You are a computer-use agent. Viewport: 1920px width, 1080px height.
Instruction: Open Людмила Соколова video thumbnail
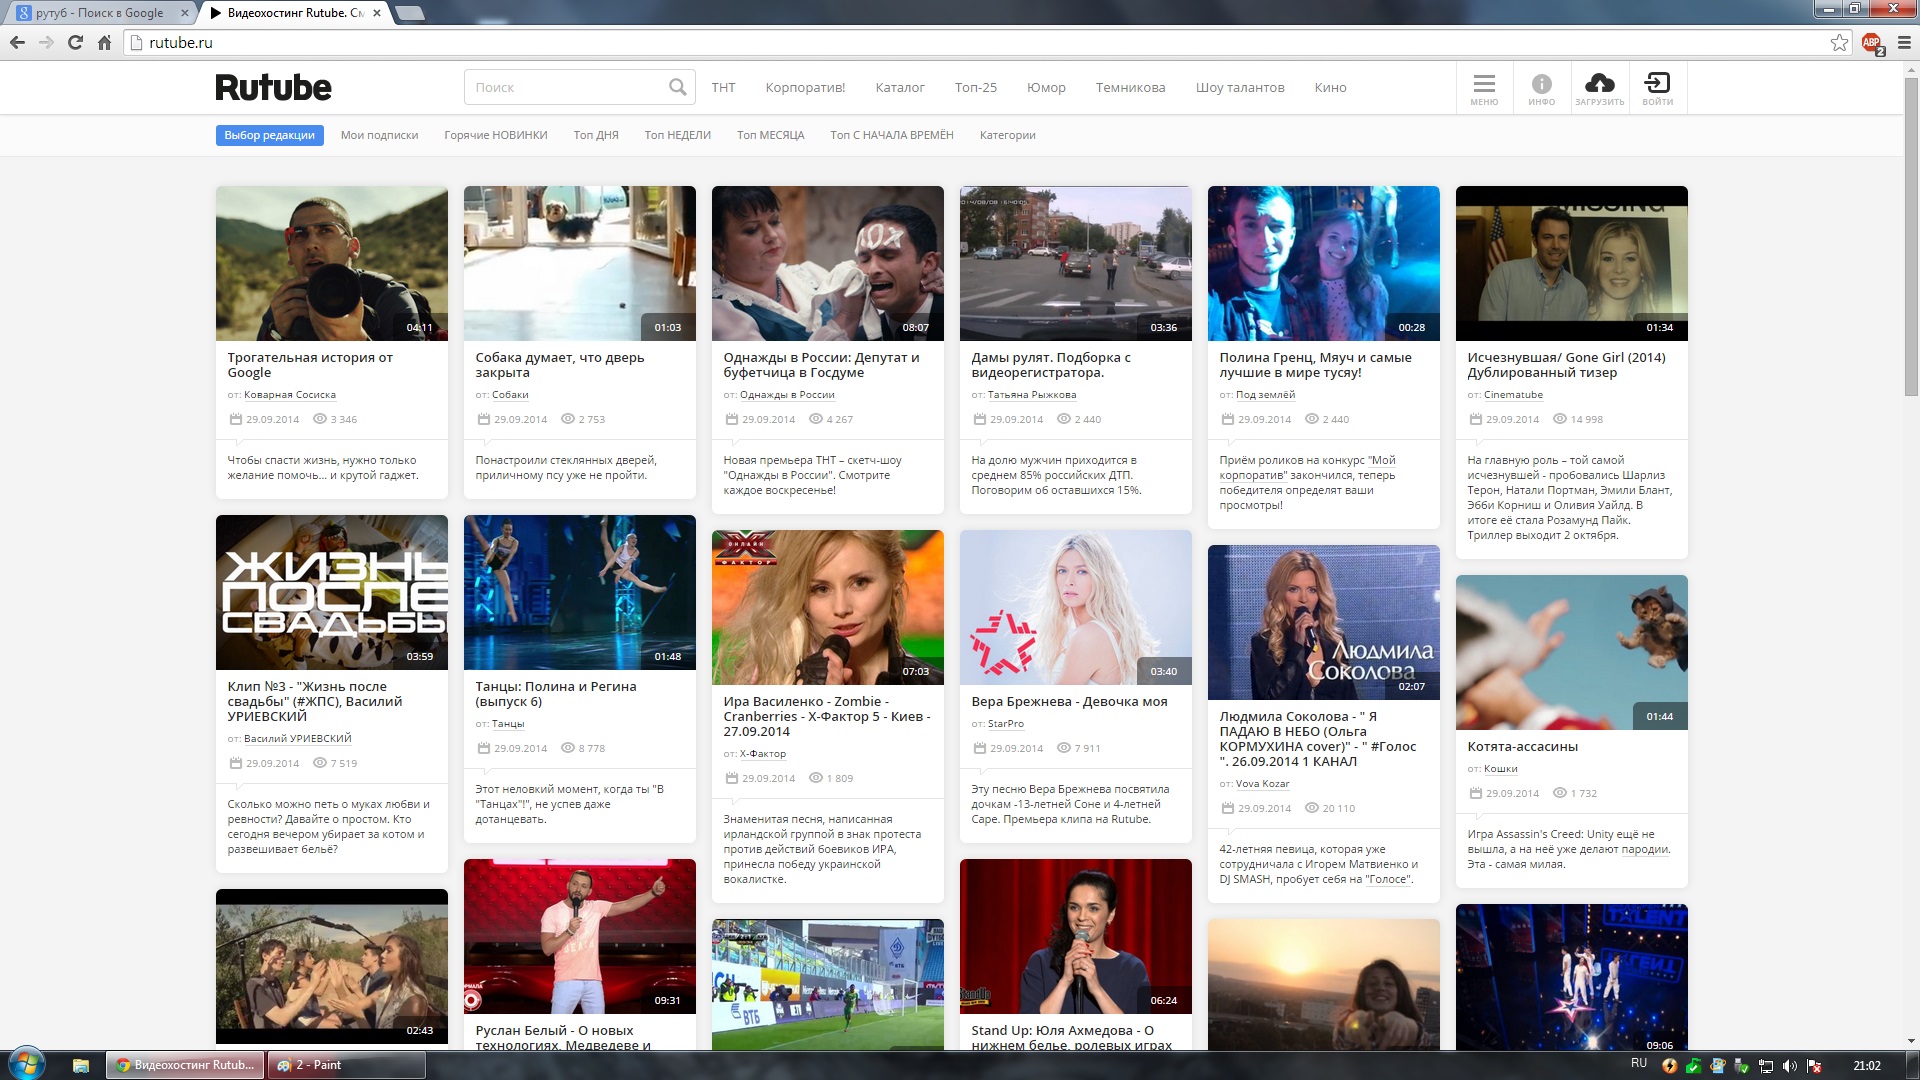(x=1324, y=622)
